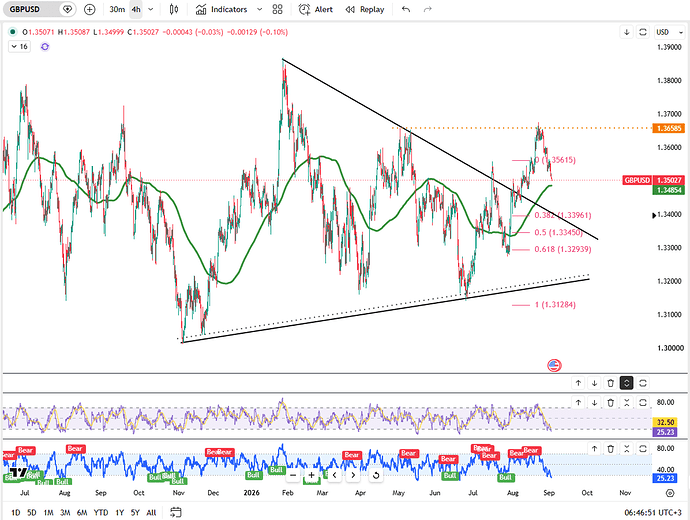Maximize the bottom blue oscillator pane
This screenshot has height=520, width=690.
click(x=643, y=448)
